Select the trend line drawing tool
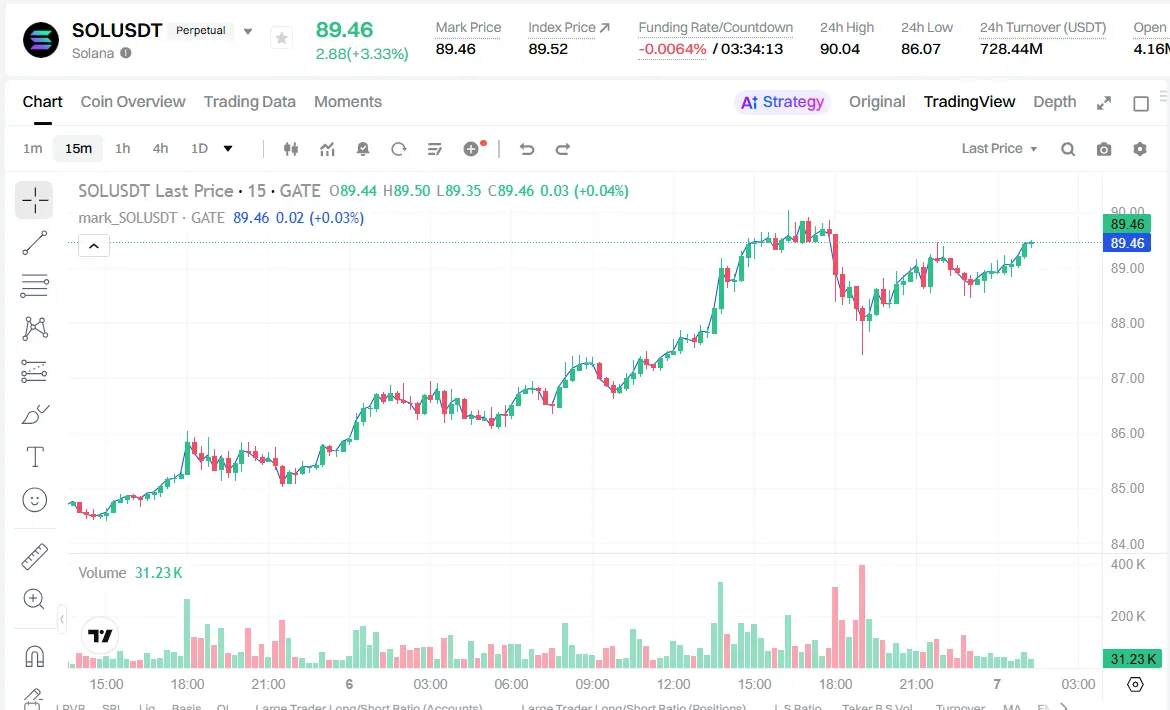Screen dimensions: 1170x710 pos(34,243)
